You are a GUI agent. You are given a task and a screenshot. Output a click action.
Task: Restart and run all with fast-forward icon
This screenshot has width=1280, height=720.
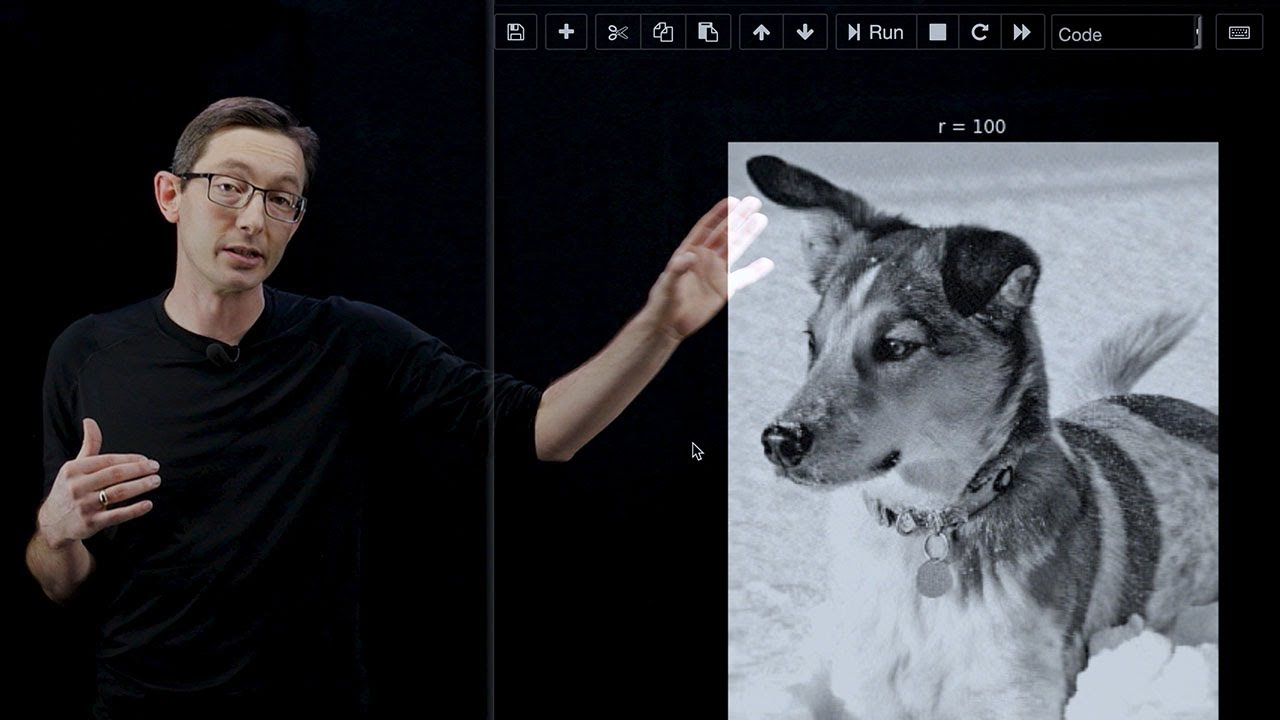point(1022,32)
